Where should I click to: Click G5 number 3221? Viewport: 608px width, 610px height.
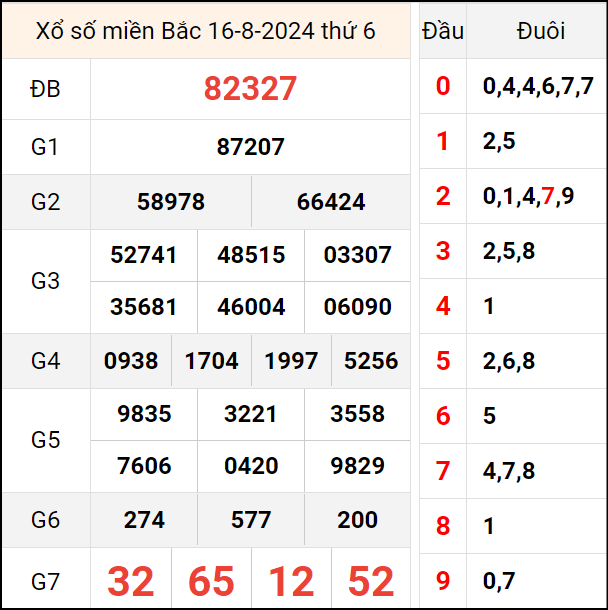[251, 414]
